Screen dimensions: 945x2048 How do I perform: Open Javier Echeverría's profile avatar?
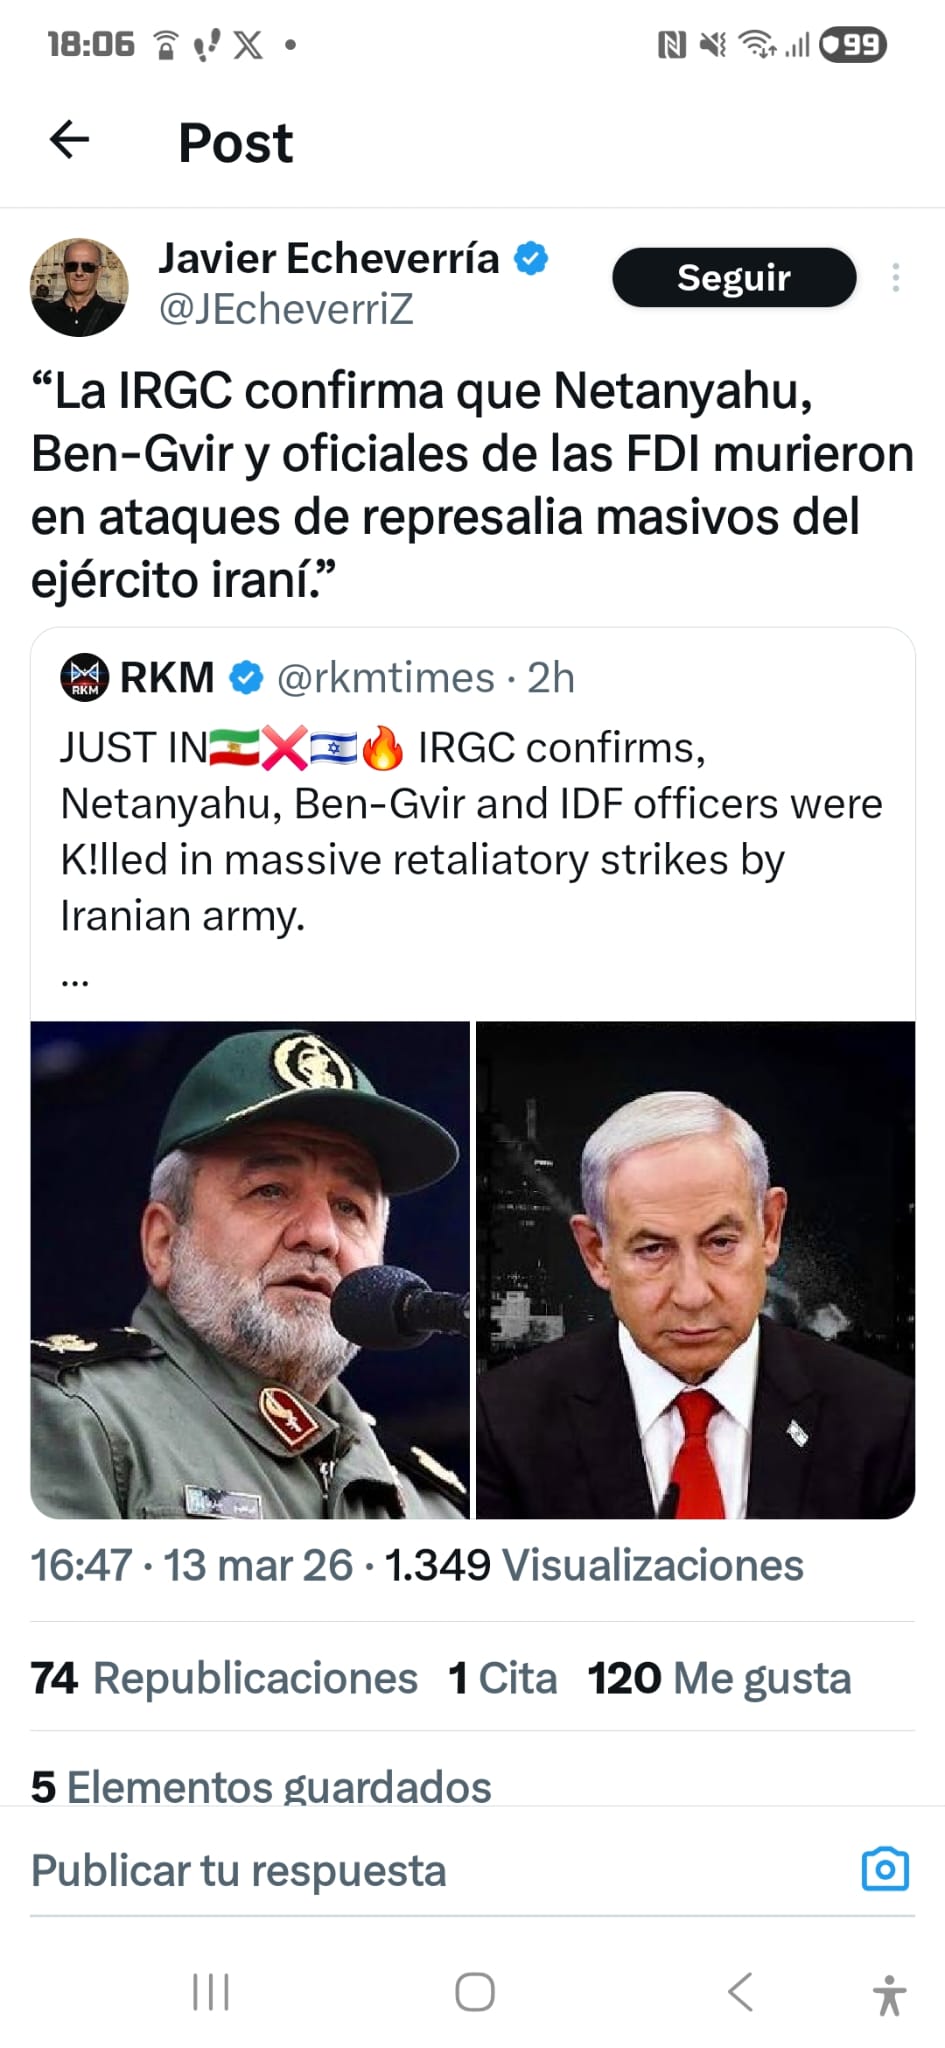[x=80, y=287]
